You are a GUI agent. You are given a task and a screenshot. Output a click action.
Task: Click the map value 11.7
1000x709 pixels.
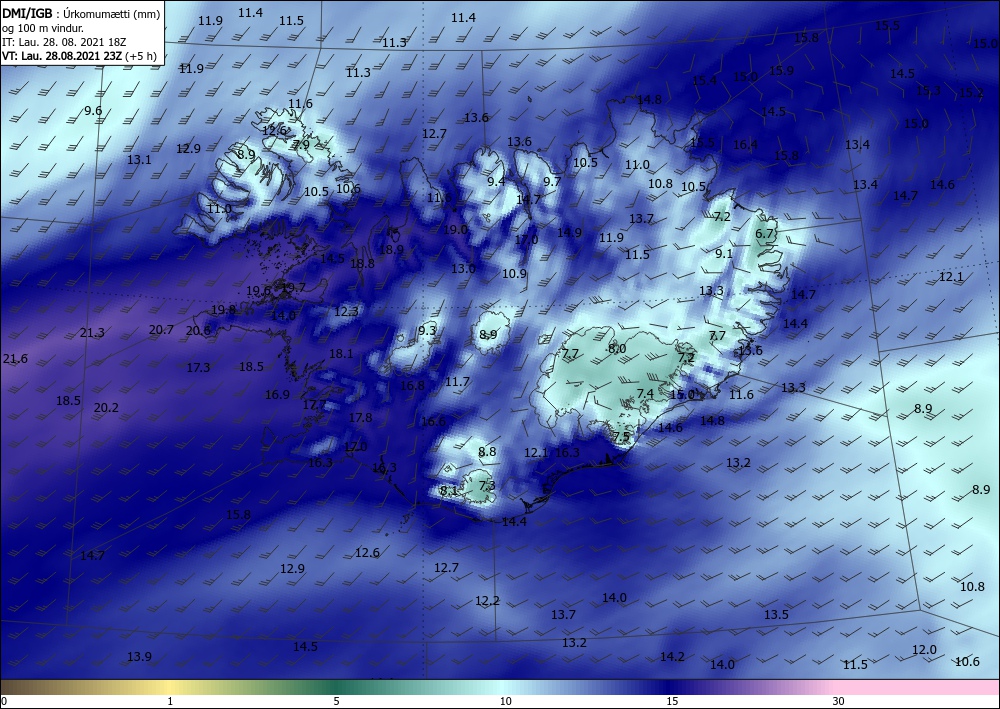(457, 382)
